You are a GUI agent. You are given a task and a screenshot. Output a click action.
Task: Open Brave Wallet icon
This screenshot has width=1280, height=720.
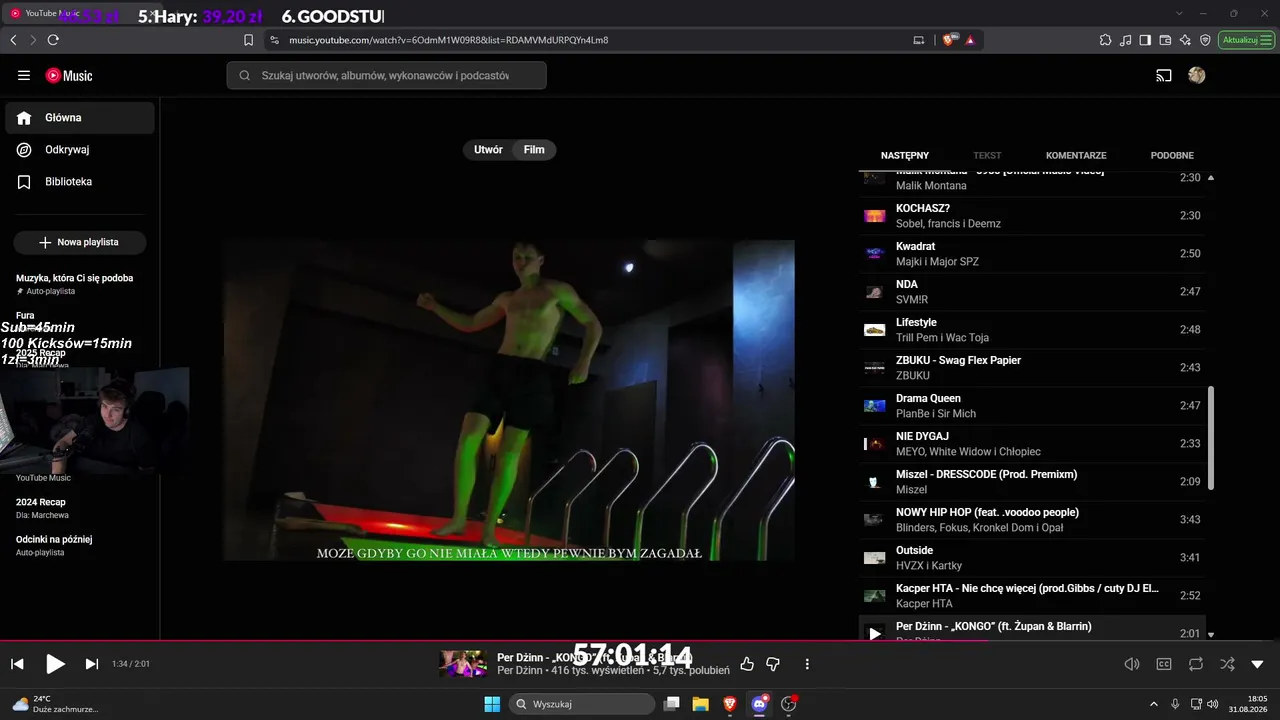1165,40
